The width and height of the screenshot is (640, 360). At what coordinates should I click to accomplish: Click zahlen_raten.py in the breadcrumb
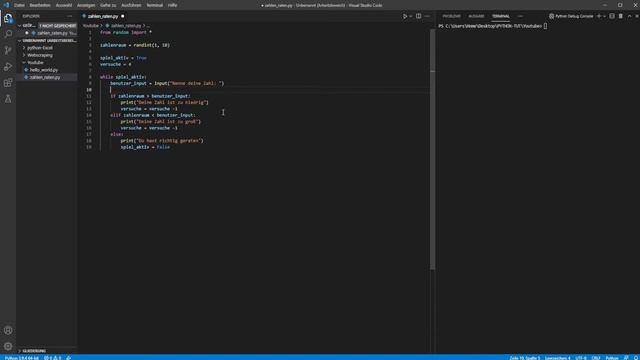coord(126,26)
